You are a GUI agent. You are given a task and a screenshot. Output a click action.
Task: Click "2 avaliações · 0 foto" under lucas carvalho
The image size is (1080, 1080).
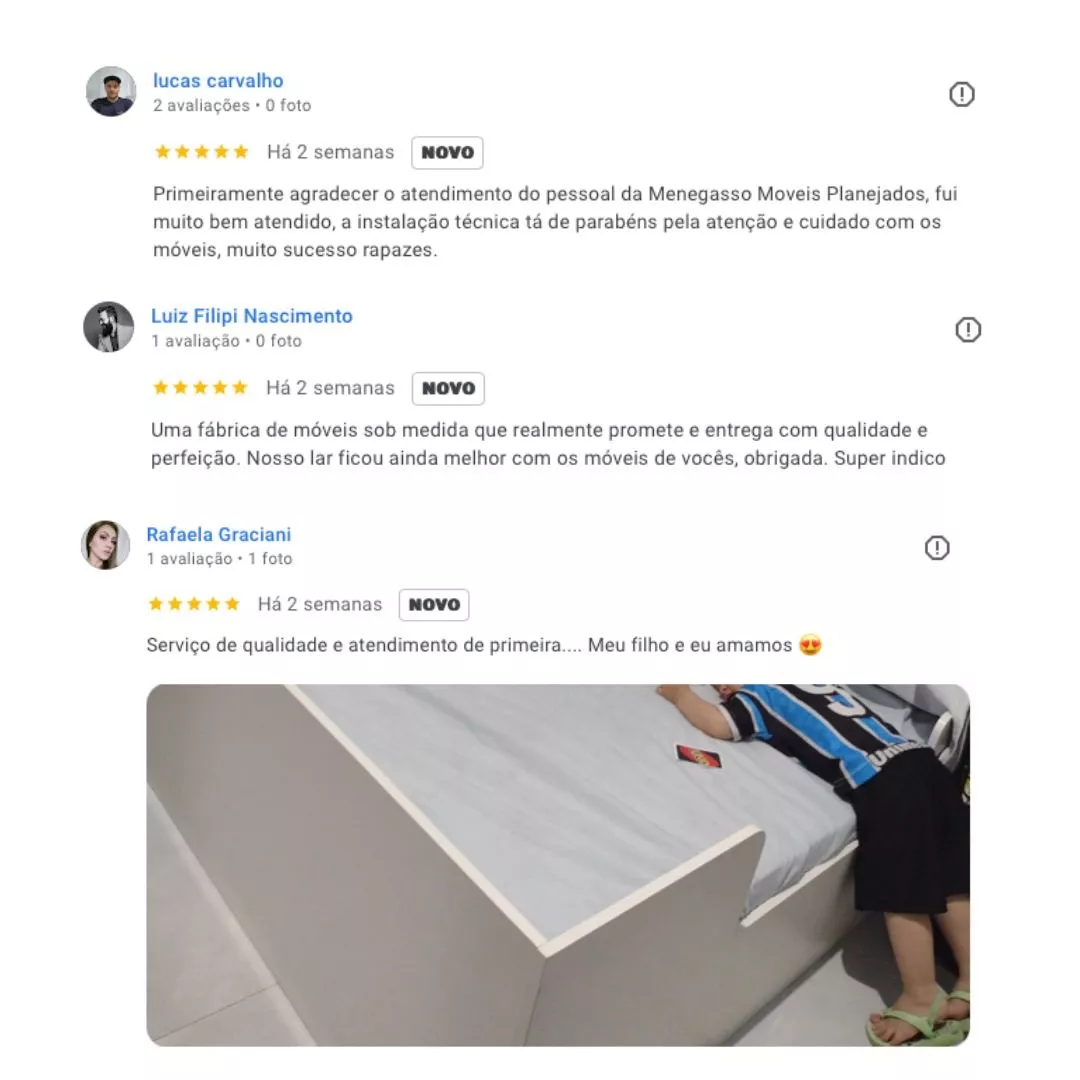(232, 105)
